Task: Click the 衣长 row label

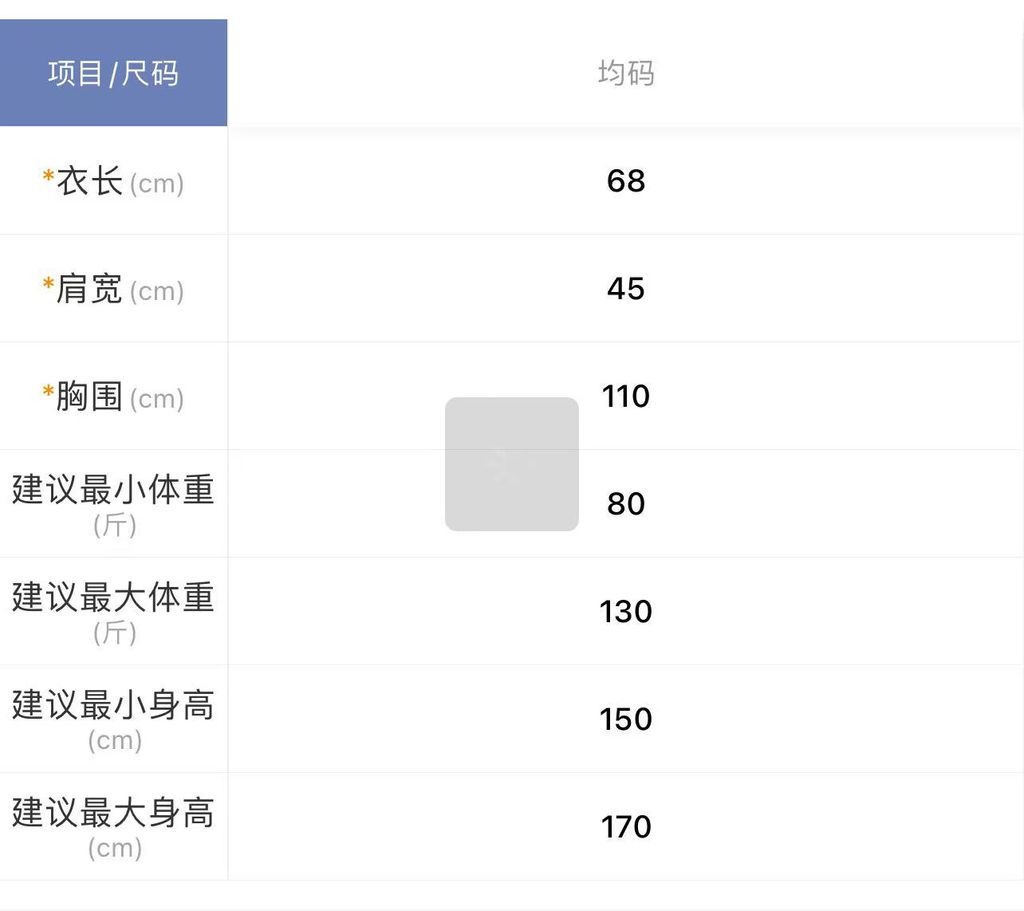Action: click(x=90, y=182)
